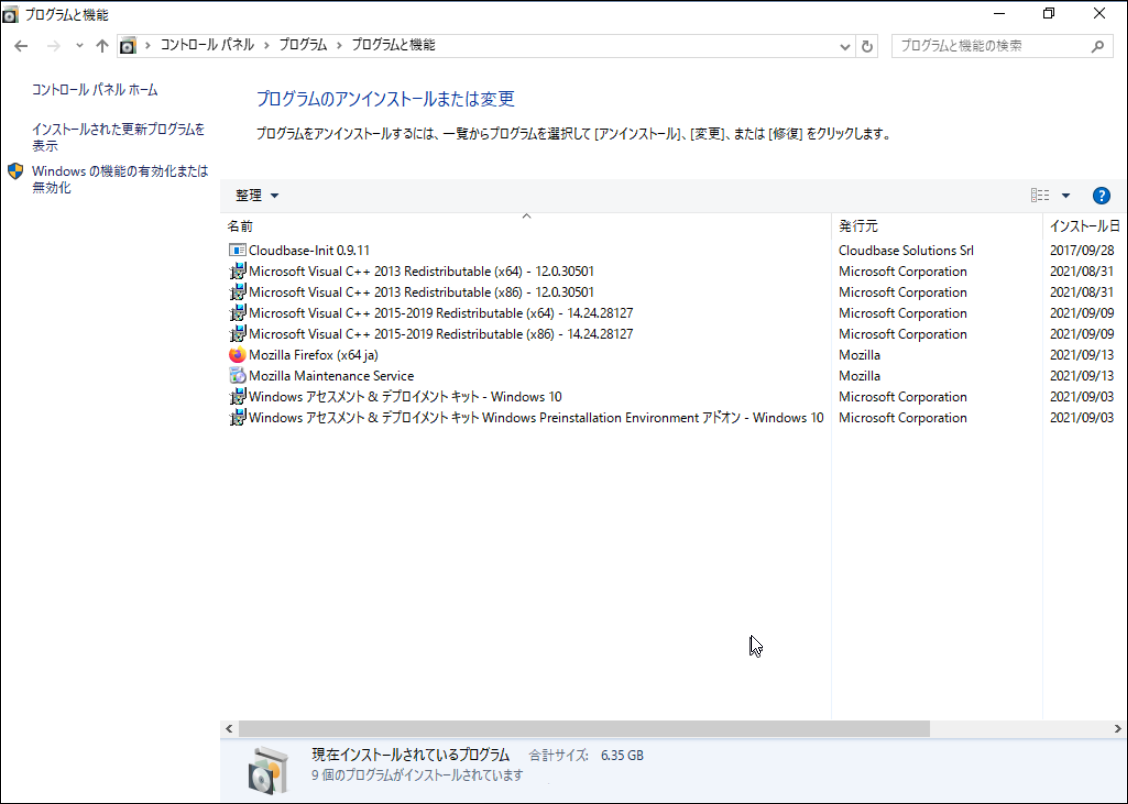Click icon of Visual C++ 2013 (x64)
The image size is (1128, 804).
coord(237,271)
